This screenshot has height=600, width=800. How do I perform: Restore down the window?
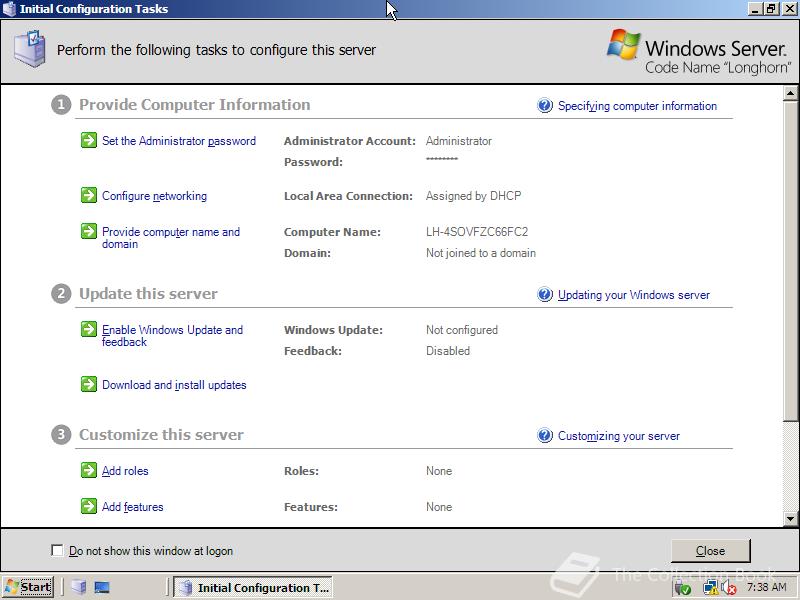[771, 9]
